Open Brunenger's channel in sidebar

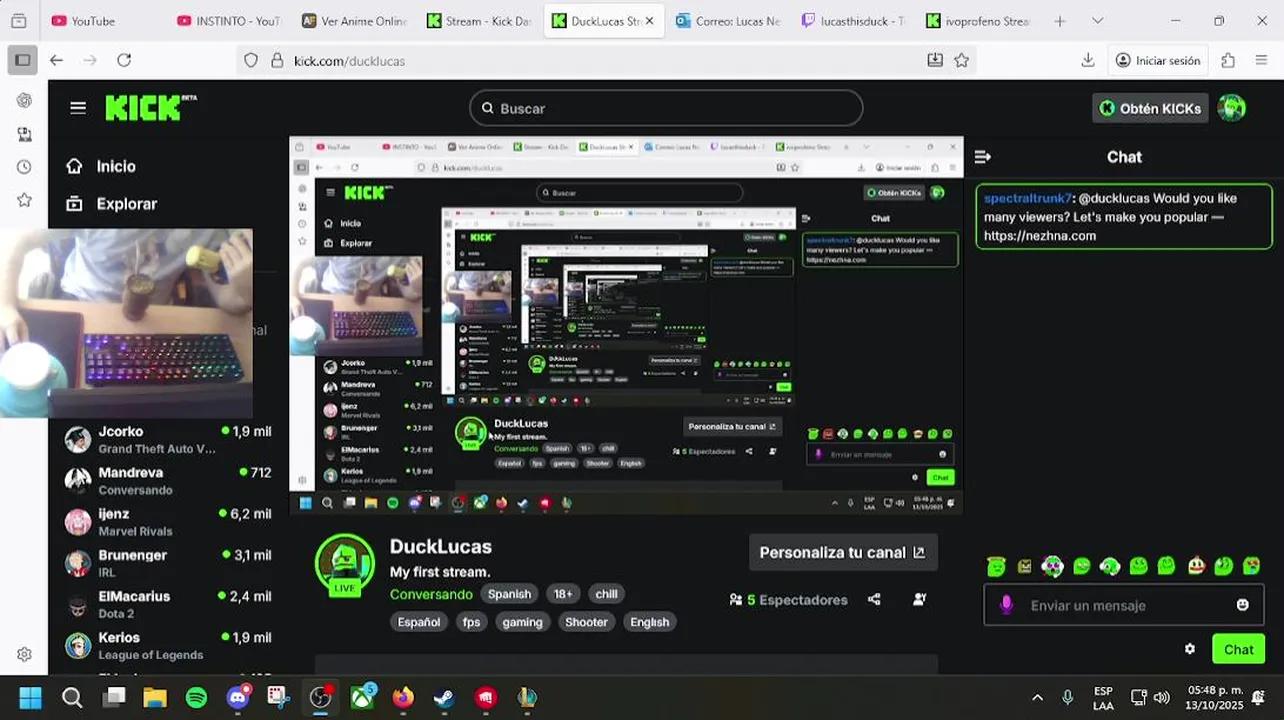click(x=168, y=563)
